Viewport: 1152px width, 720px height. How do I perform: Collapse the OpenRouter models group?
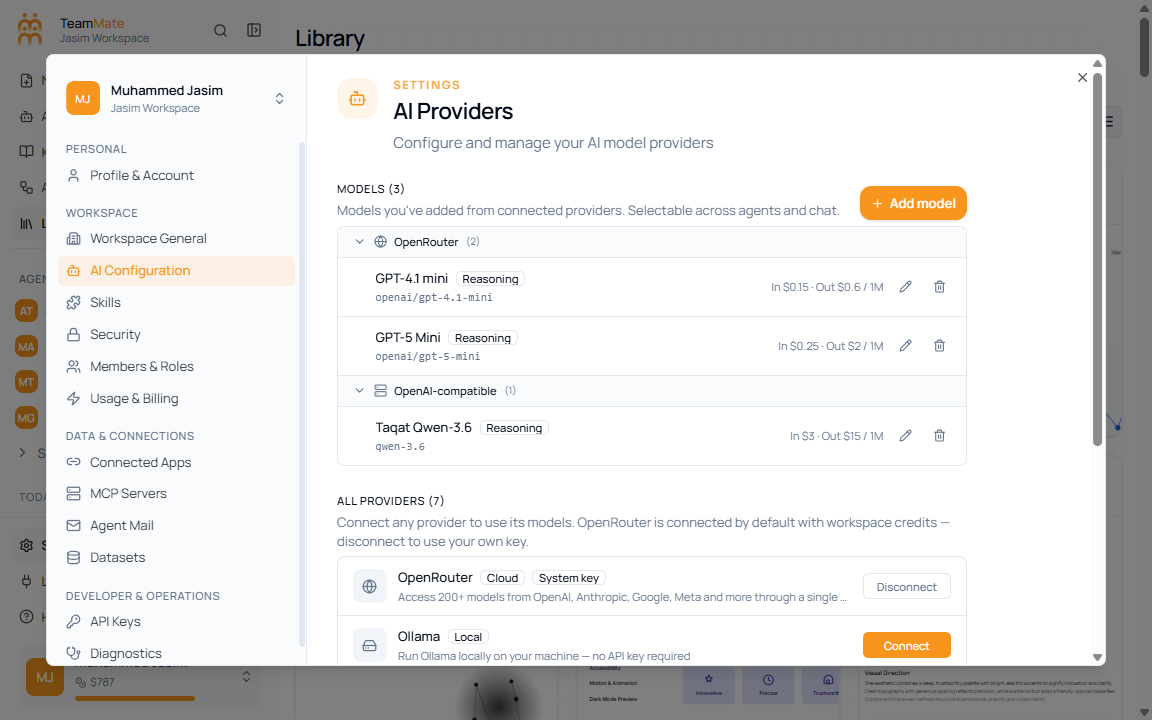click(x=359, y=242)
